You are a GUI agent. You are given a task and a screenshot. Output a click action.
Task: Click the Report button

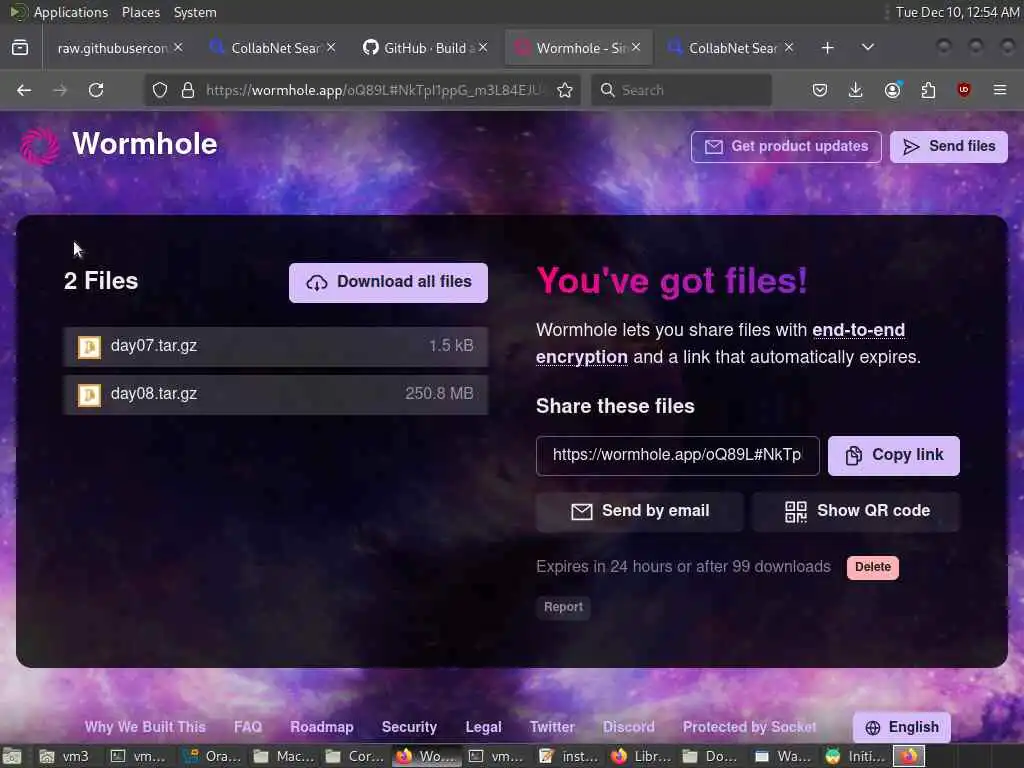563,607
